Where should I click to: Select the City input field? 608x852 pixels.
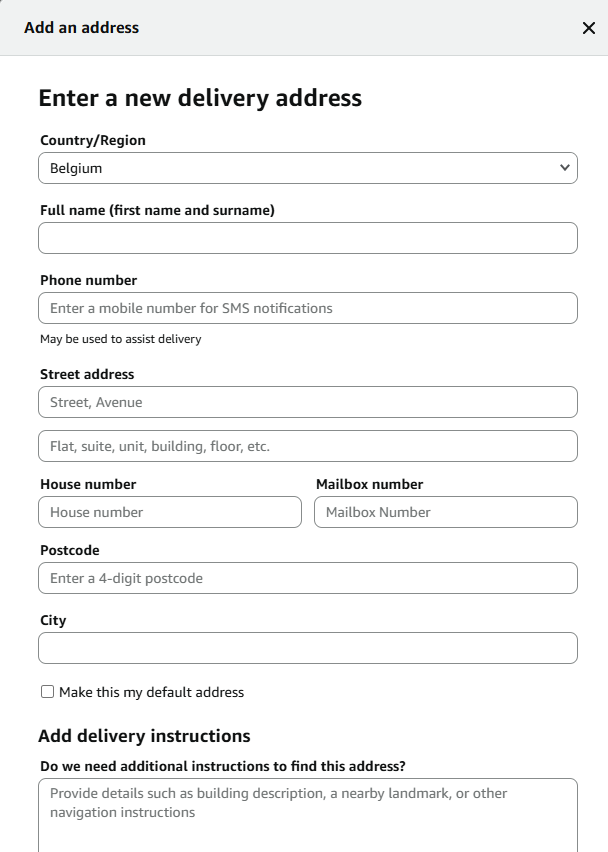click(308, 648)
